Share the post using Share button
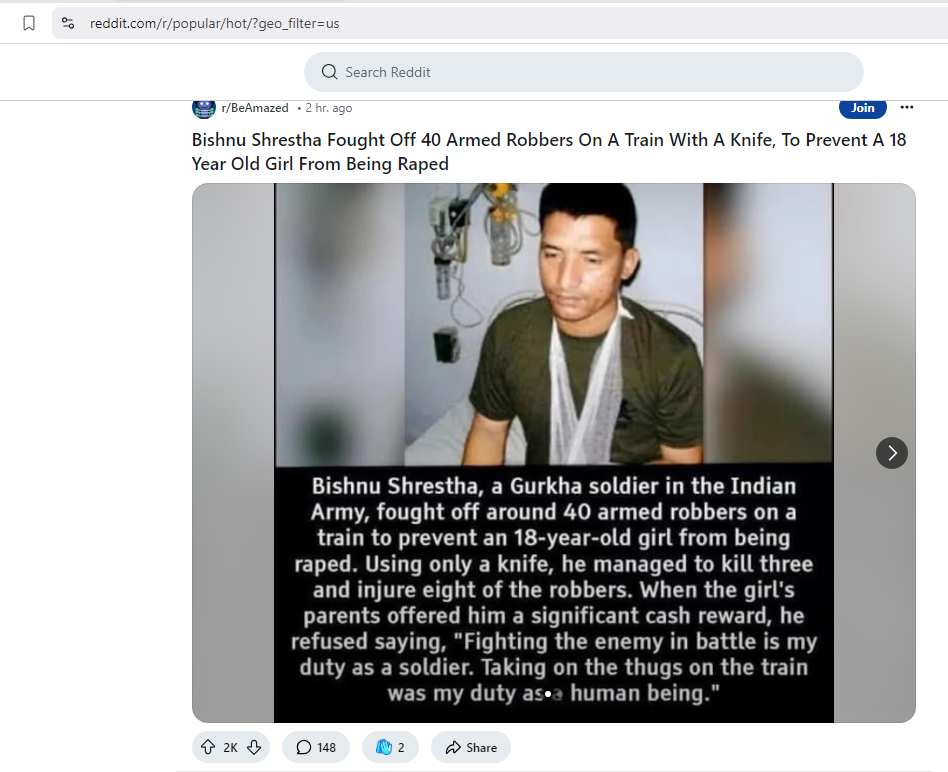Image resolution: width=948 pixels, height=772 pixels. (x=471, y=747)
